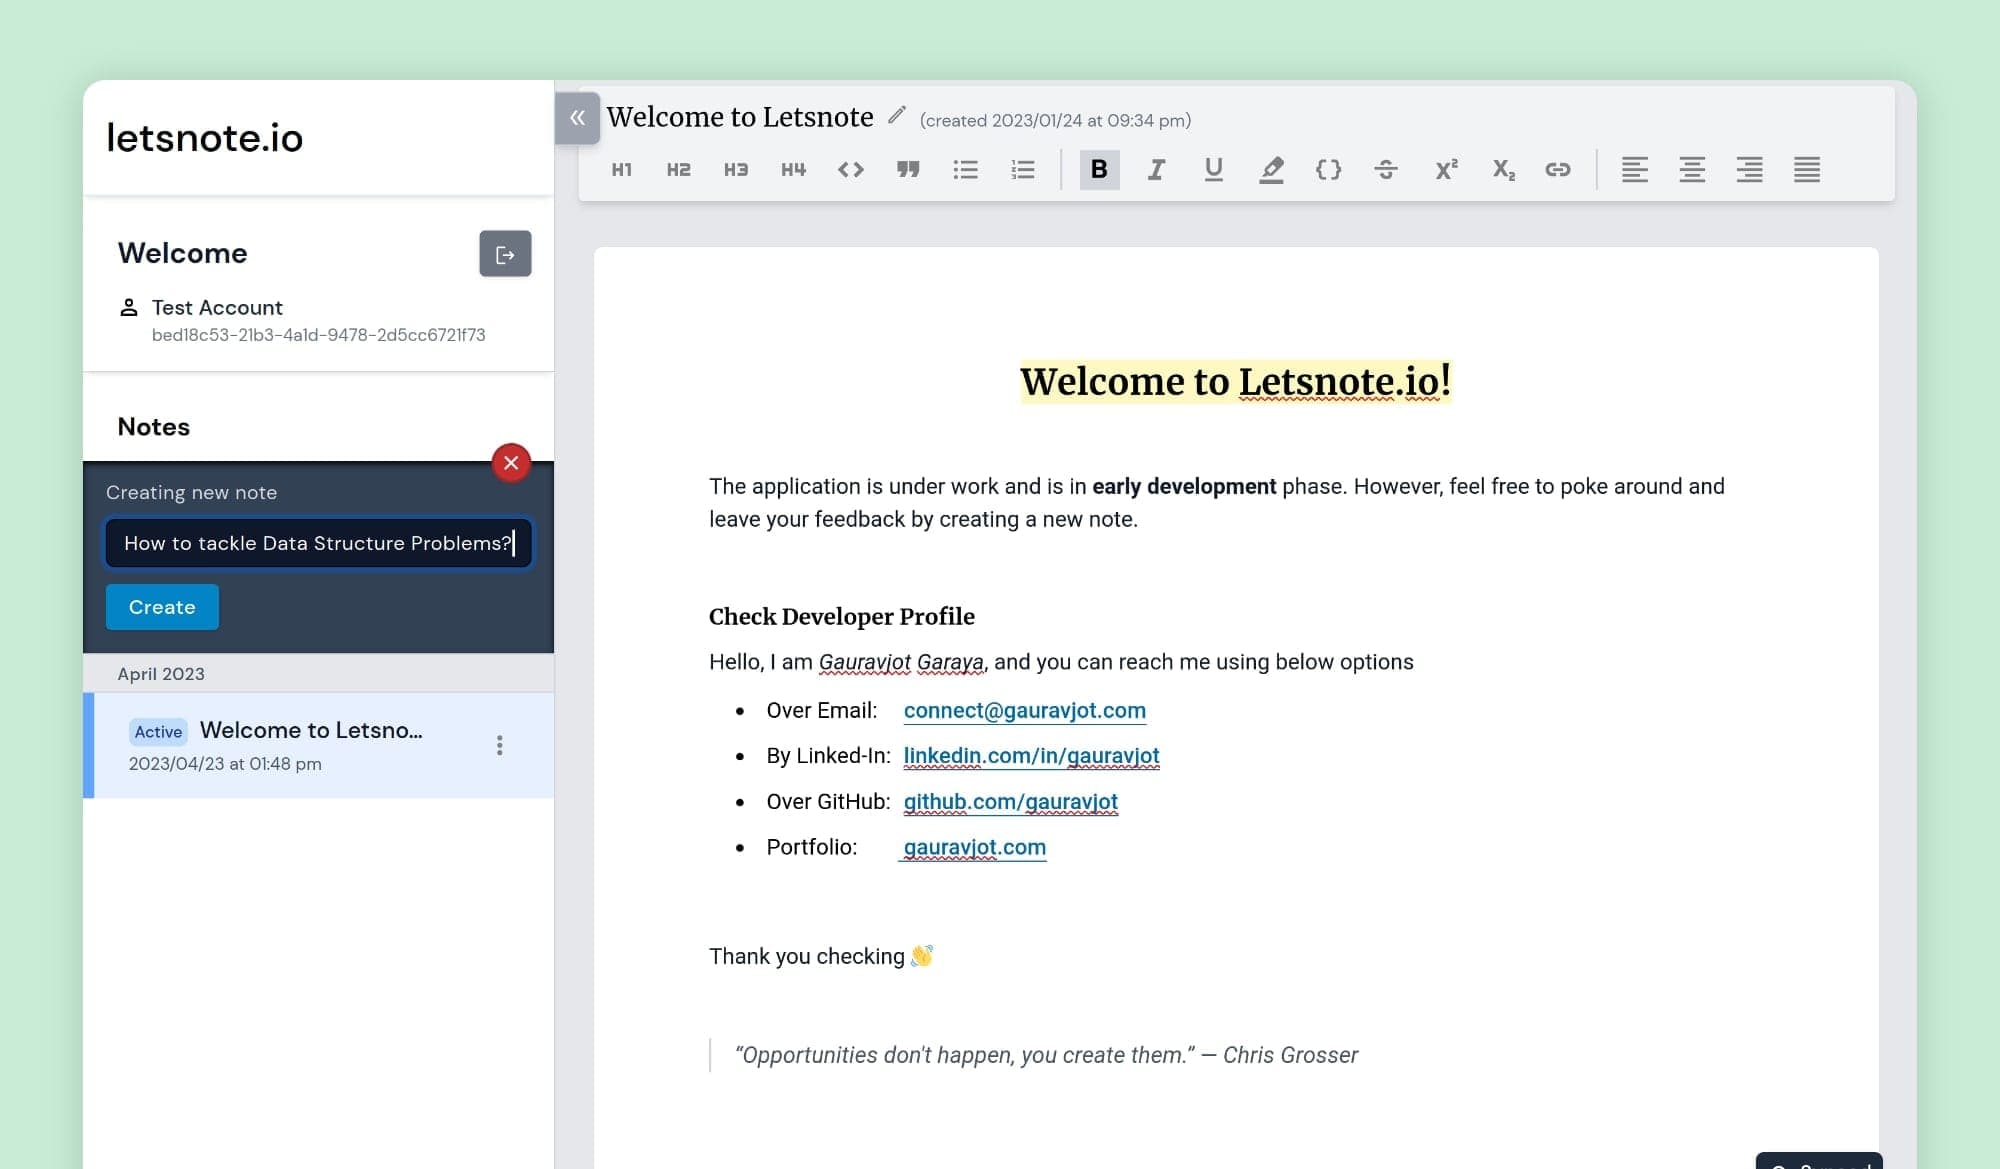This screenshot has width=2000, height=1169.
Task: Click the Create button for new note
Action: (161, 605)
